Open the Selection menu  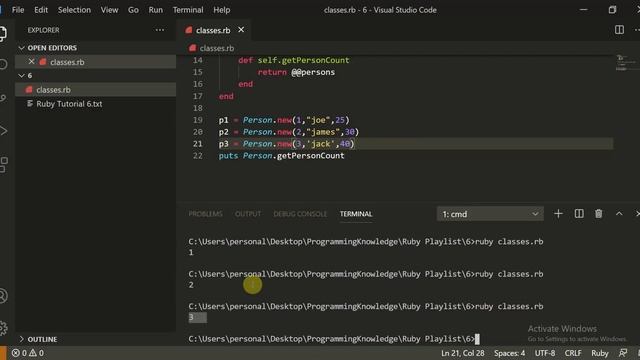[74, 10]
